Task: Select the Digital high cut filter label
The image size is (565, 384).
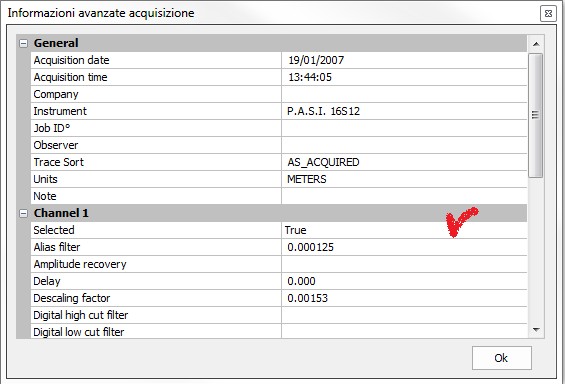Action: (80, 315)
